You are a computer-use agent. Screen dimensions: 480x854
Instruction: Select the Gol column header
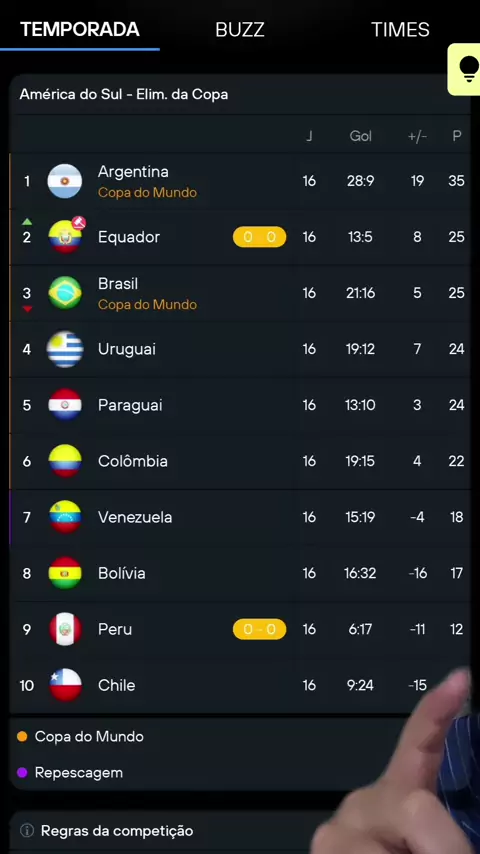click(361, 136)
